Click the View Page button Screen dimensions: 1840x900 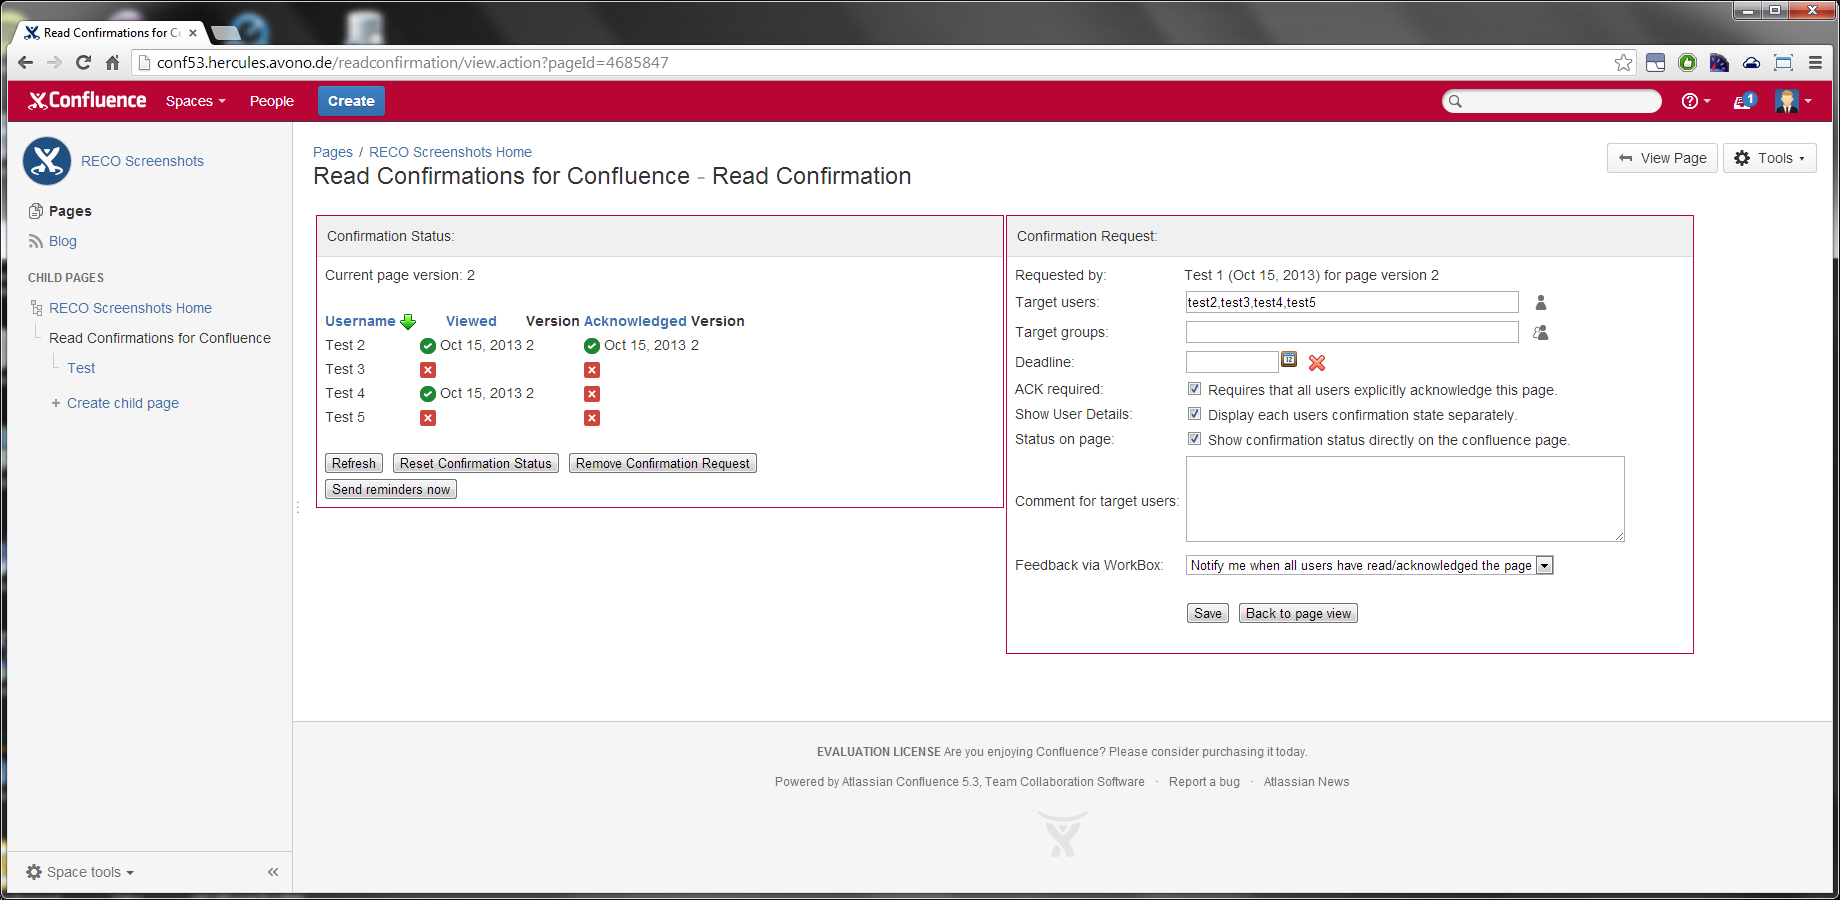(1662, 158)
